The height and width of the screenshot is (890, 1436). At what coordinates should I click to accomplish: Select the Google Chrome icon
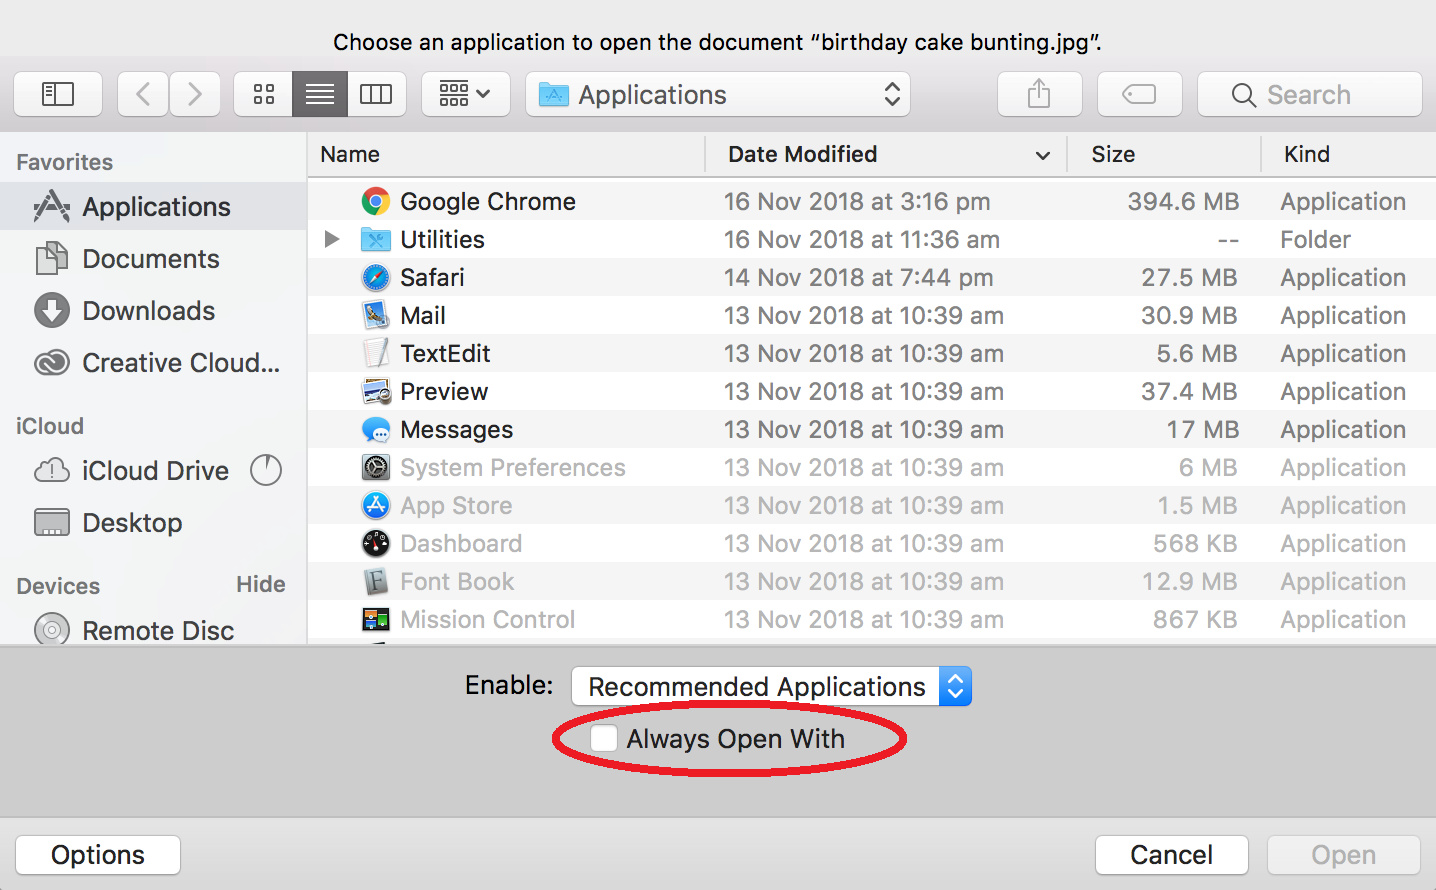376,202
